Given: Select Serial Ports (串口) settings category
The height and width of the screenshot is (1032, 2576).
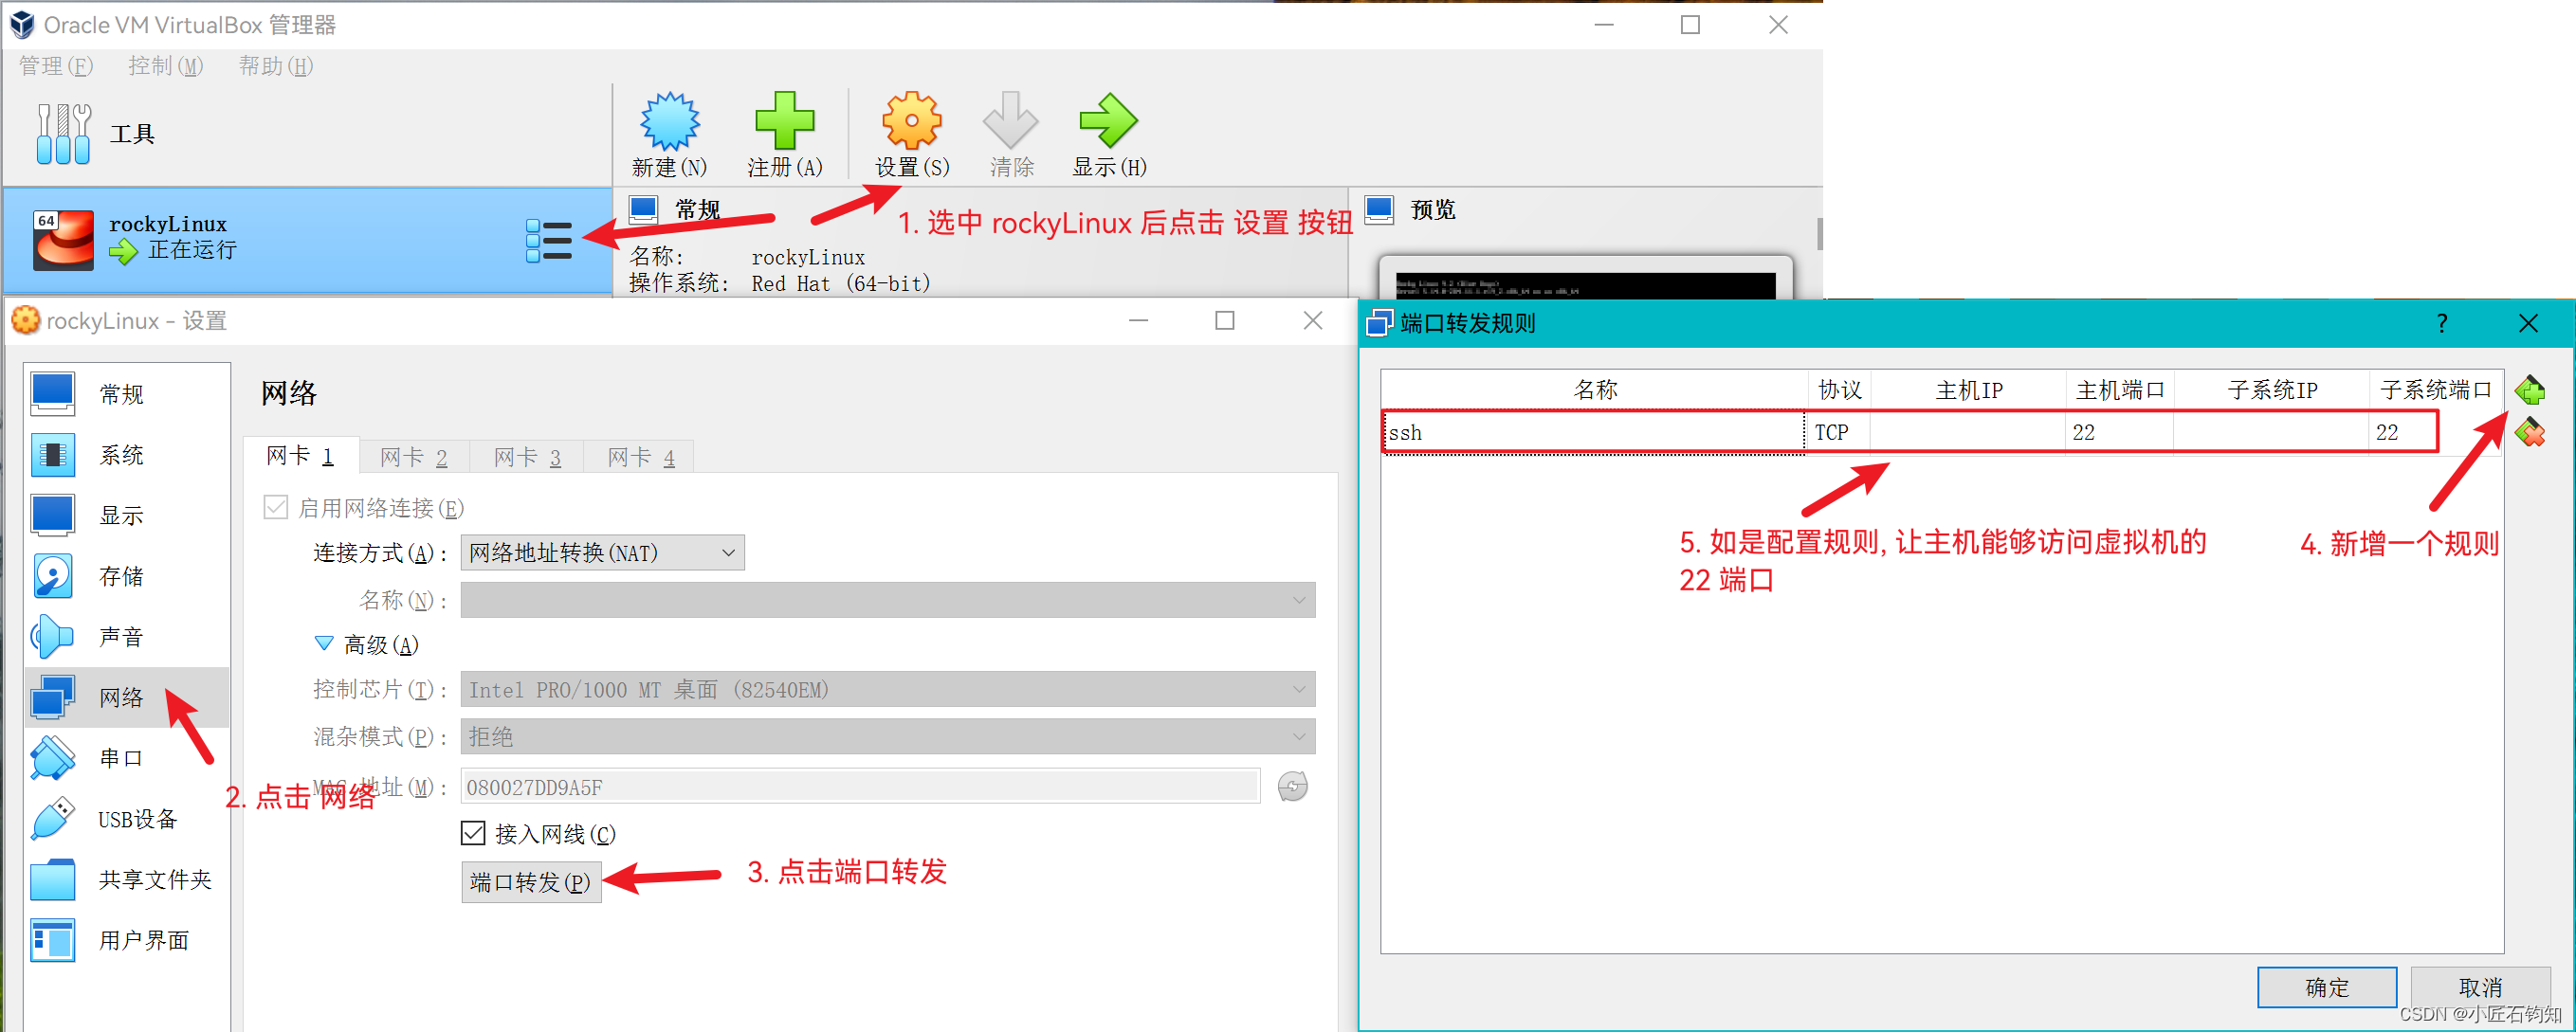Looking at the screenshot, I should tap(128, 758).
